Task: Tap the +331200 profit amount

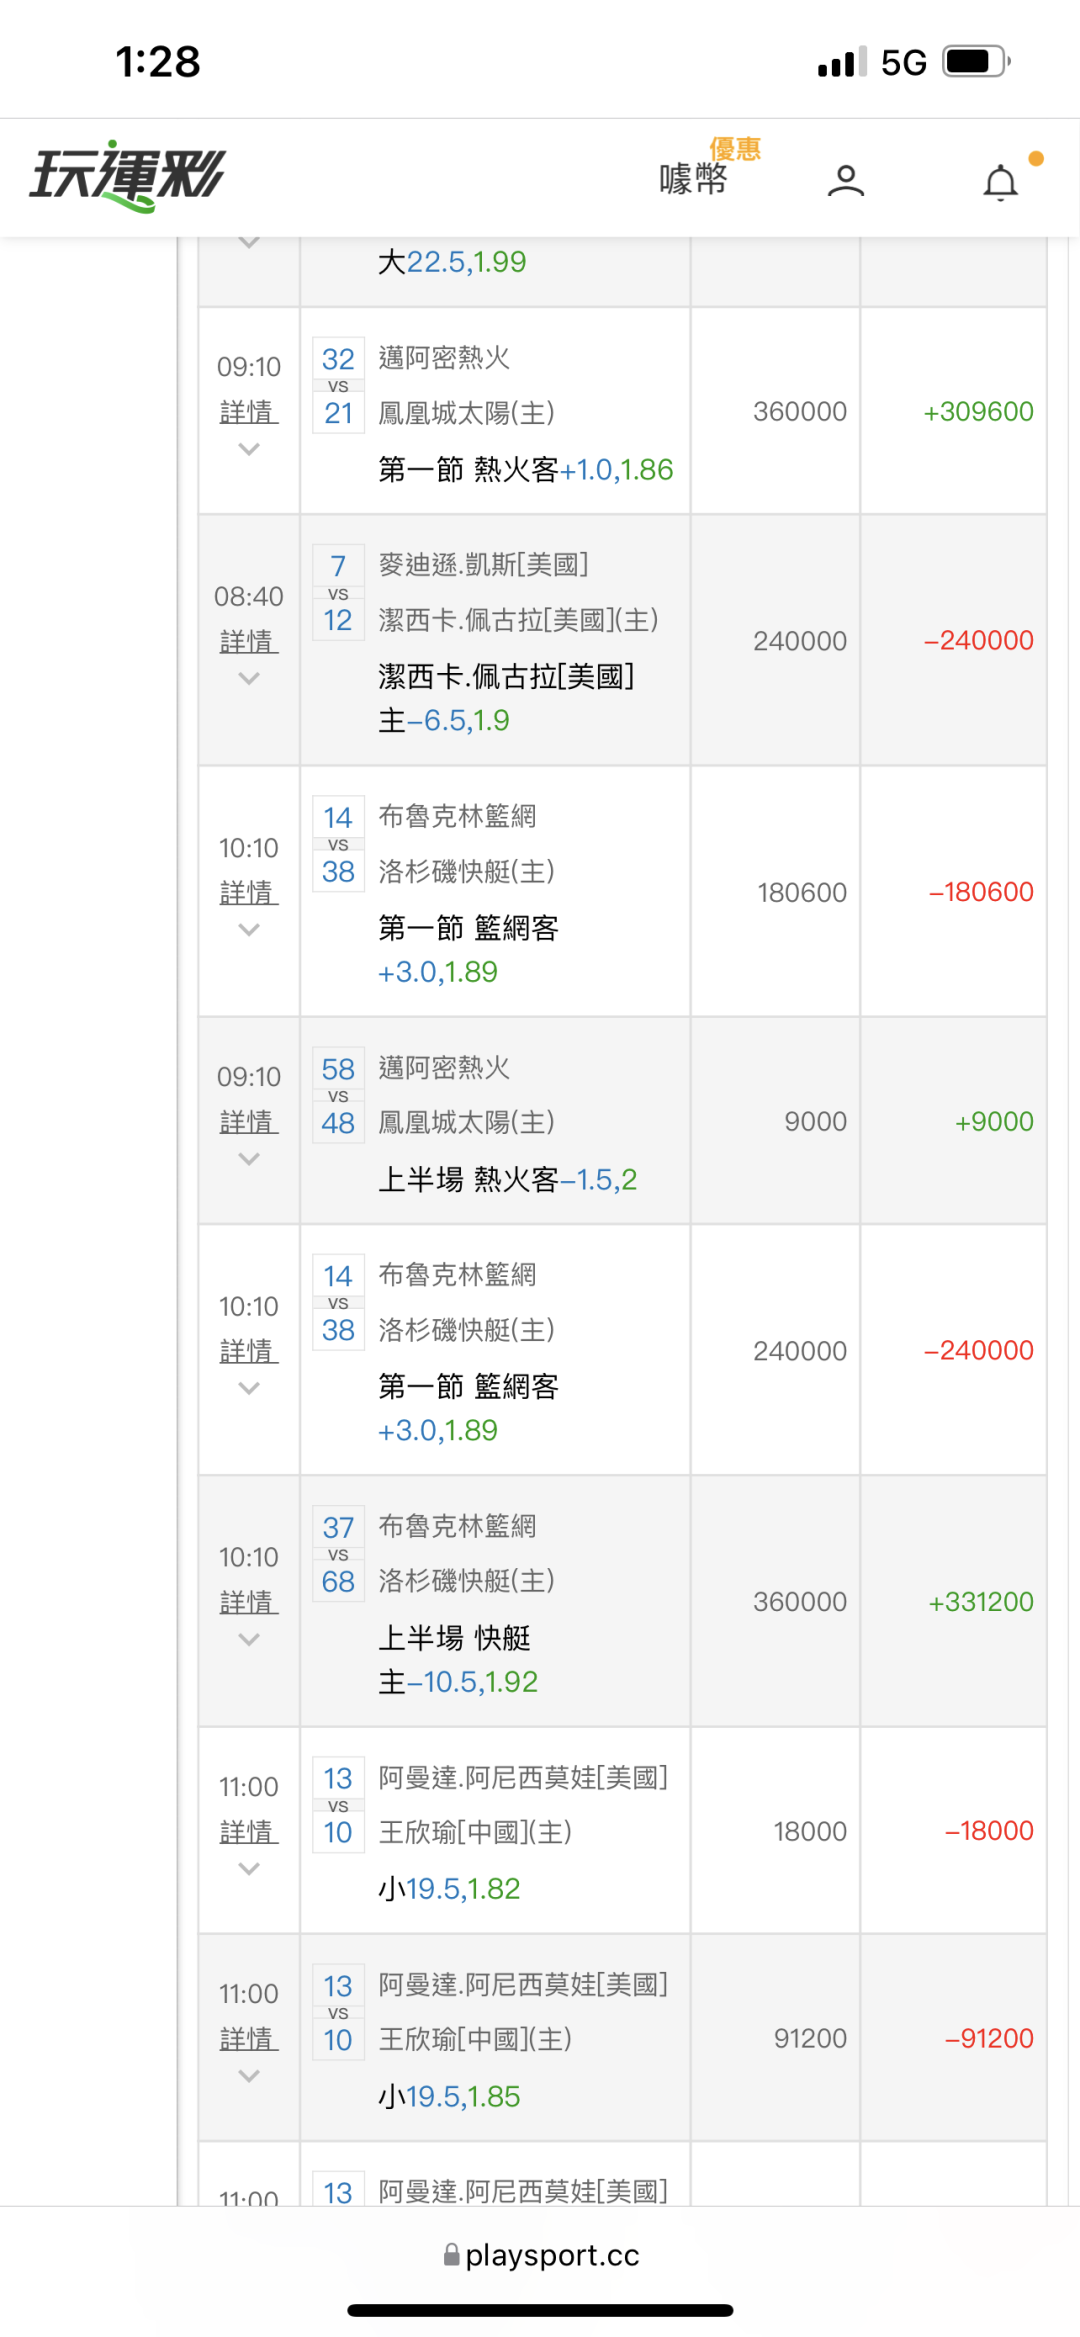Action: coord(980,1602)
